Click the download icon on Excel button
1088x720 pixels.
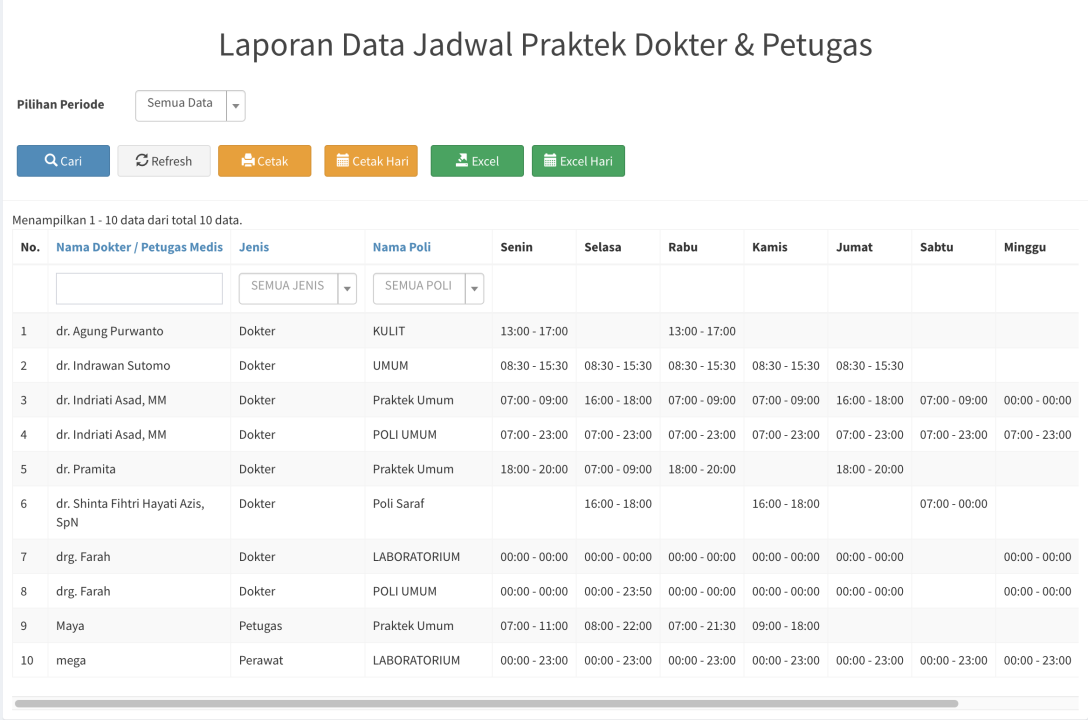[x=462, y=161]
